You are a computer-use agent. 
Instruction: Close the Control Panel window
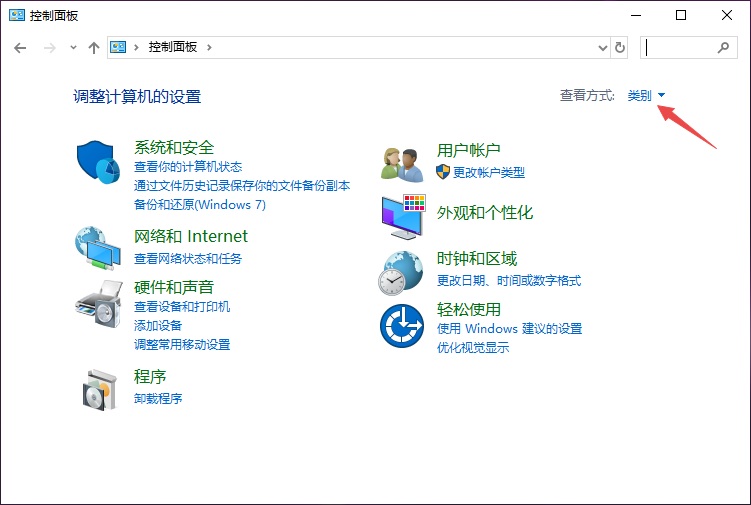pos(727,15)
